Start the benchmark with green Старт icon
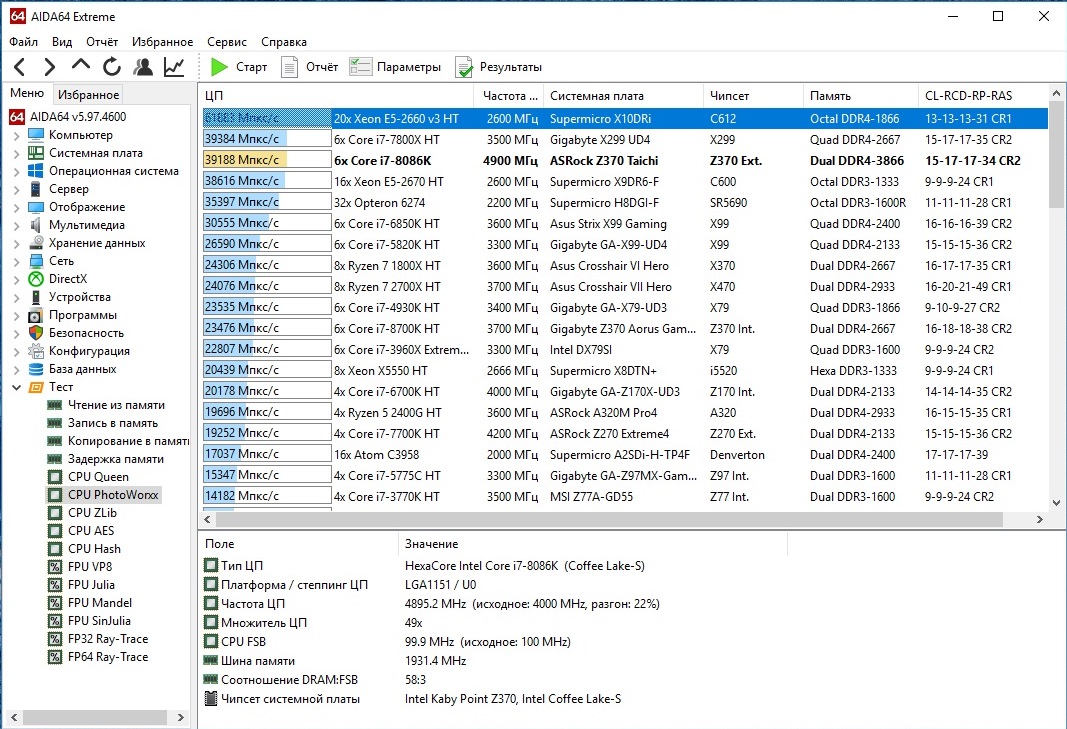1067x729 pixels. (239, 67)
